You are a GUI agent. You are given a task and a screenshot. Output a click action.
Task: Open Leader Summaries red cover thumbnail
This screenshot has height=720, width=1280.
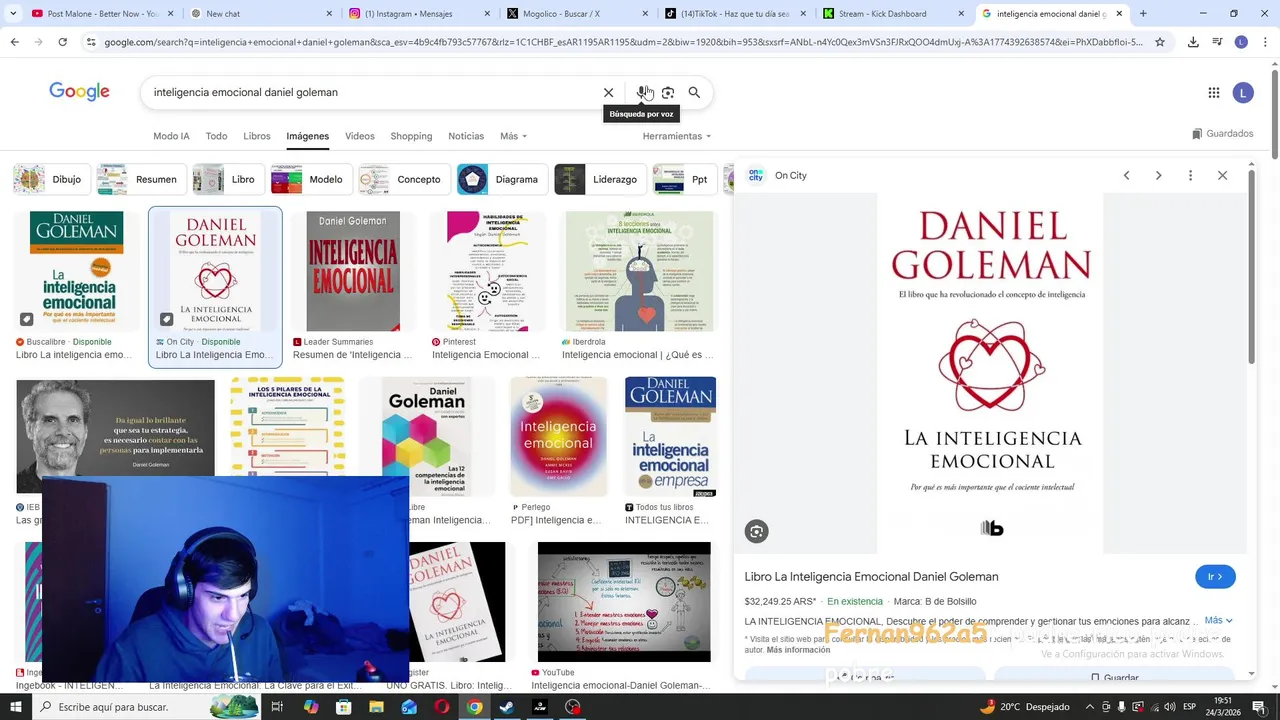pyautogui.click(x=353, y=271)
